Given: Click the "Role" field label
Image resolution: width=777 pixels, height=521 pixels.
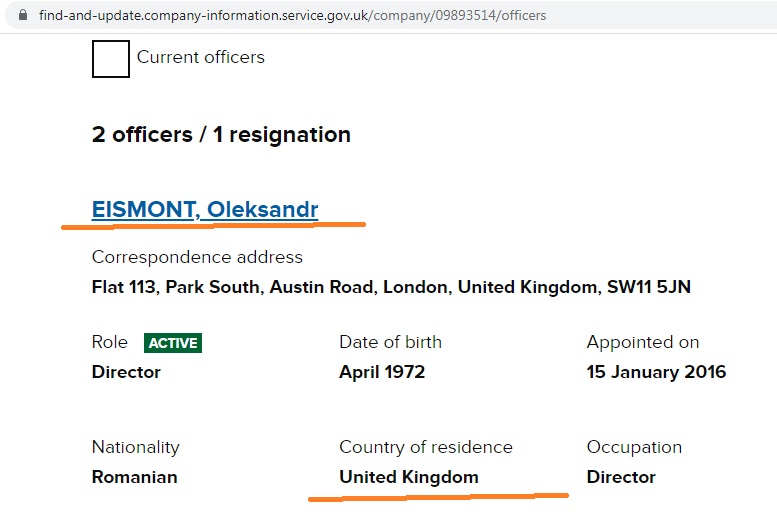Looking at the screenshot, I should (x=110, y=342).
